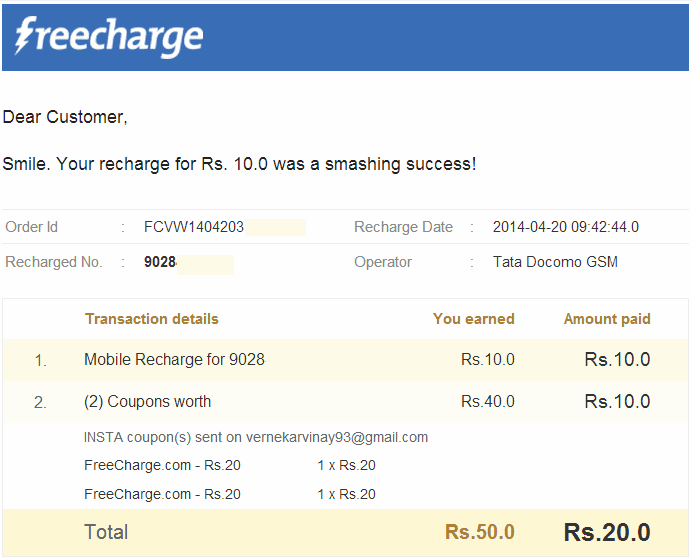Click the smashing success recharge message
This screenshot has height=559, width=692.
pyautogui.click(x=239, y=164)
